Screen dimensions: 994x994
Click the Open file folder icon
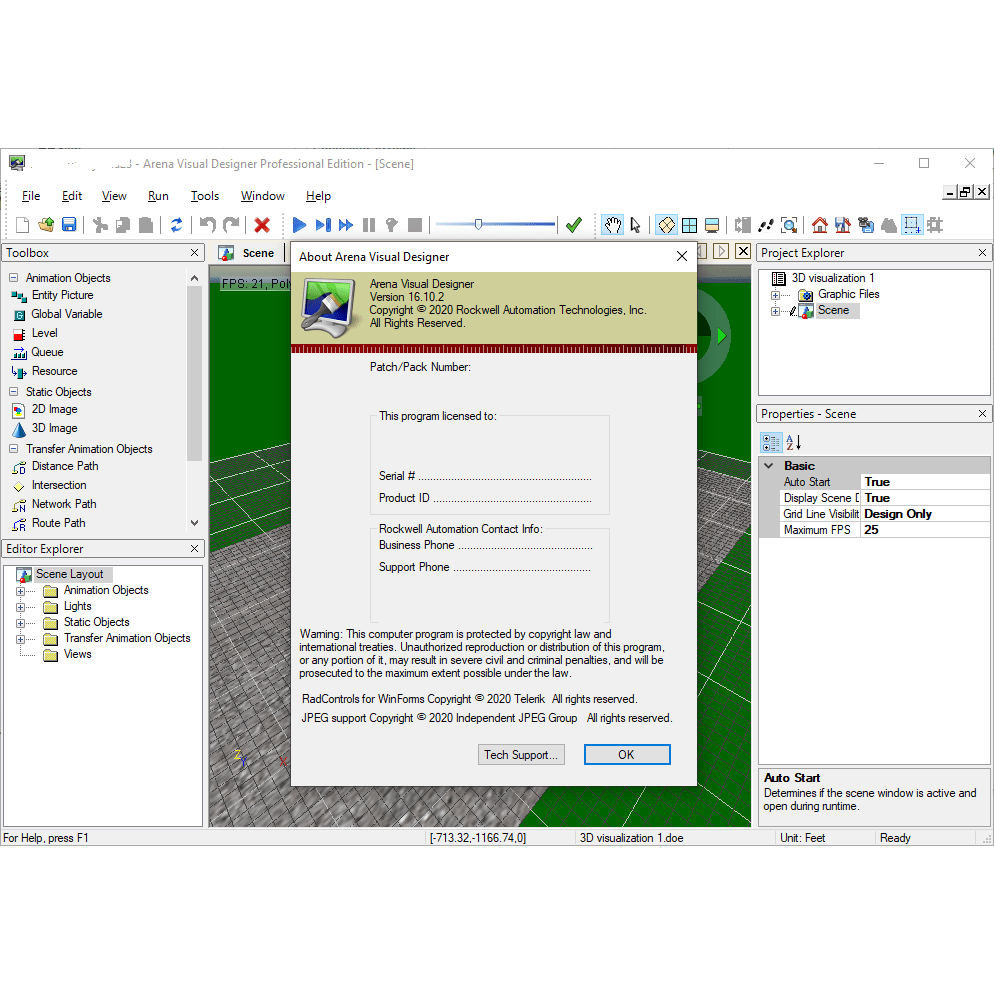(x=46, y=225)
